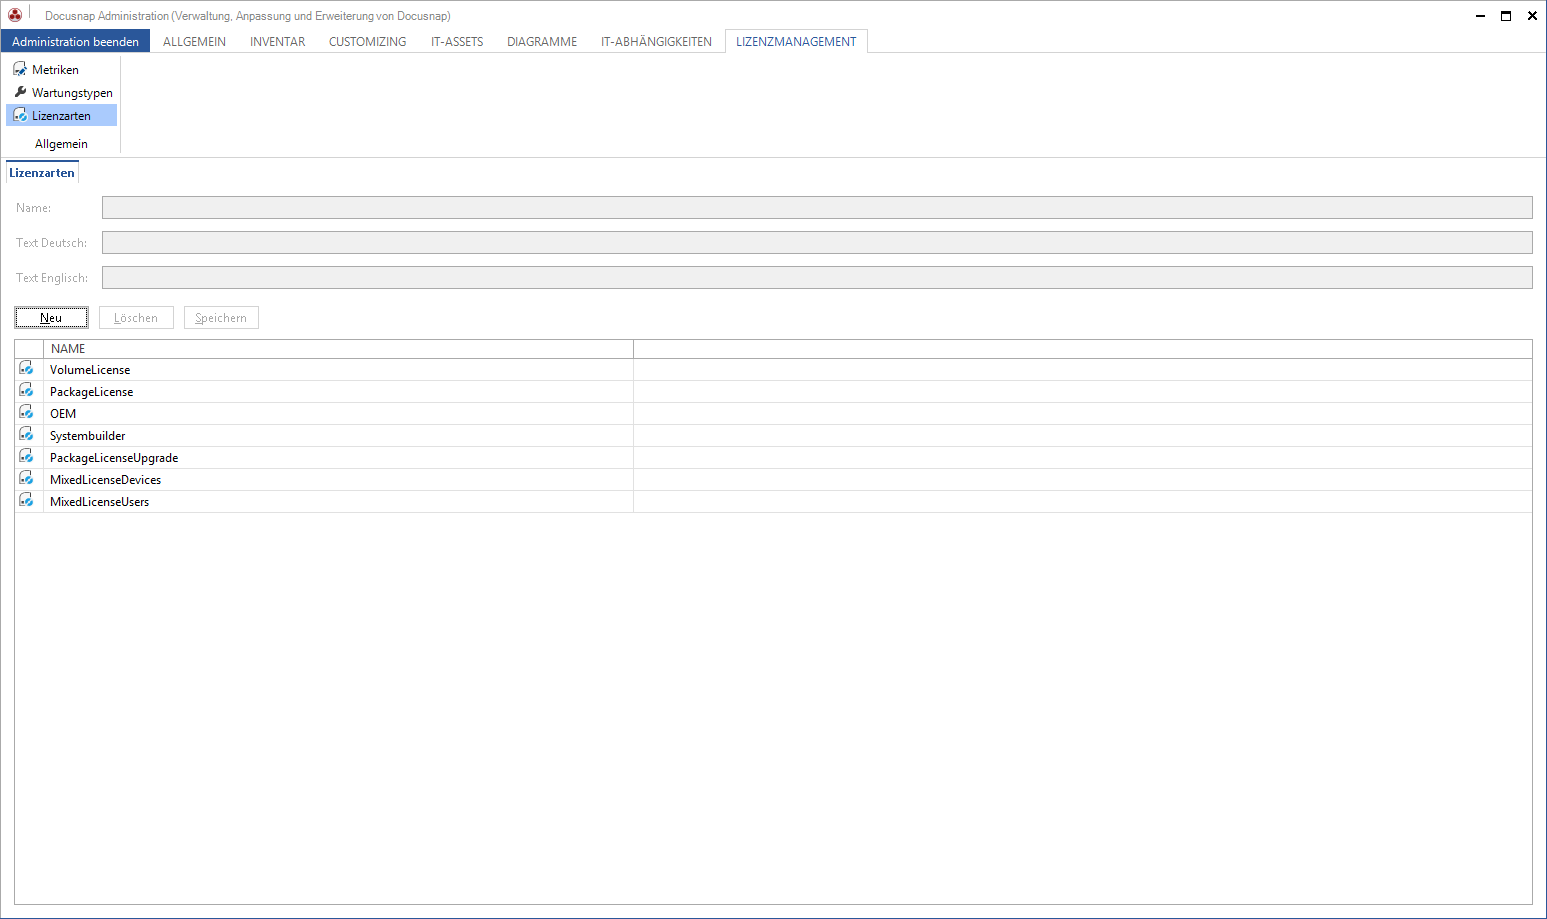Open the INVENTAR ribbon tab
The height and width of the screenshot is (919, 1547).
pos(278,41)
